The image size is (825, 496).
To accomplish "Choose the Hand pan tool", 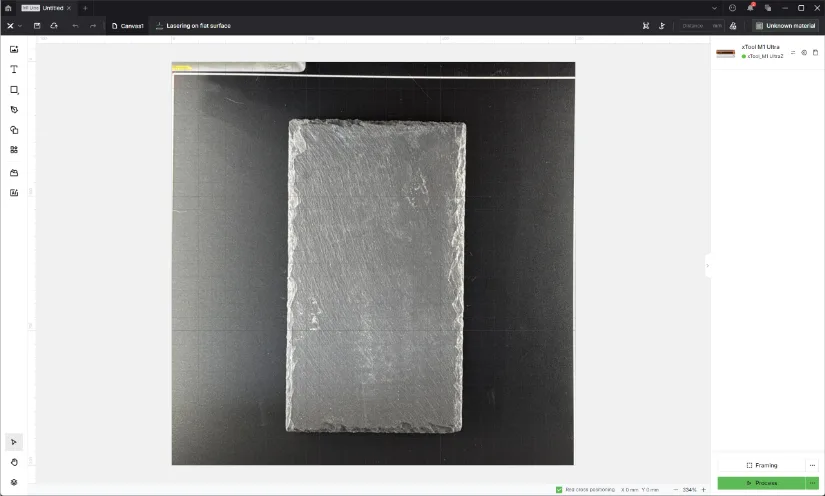I will (14, 462).
